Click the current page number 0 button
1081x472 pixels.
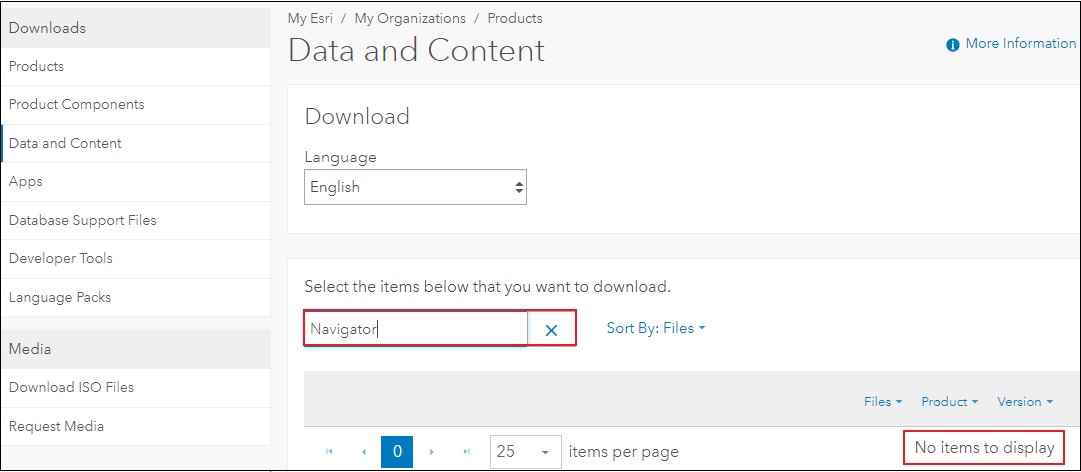tap(397, 452)
